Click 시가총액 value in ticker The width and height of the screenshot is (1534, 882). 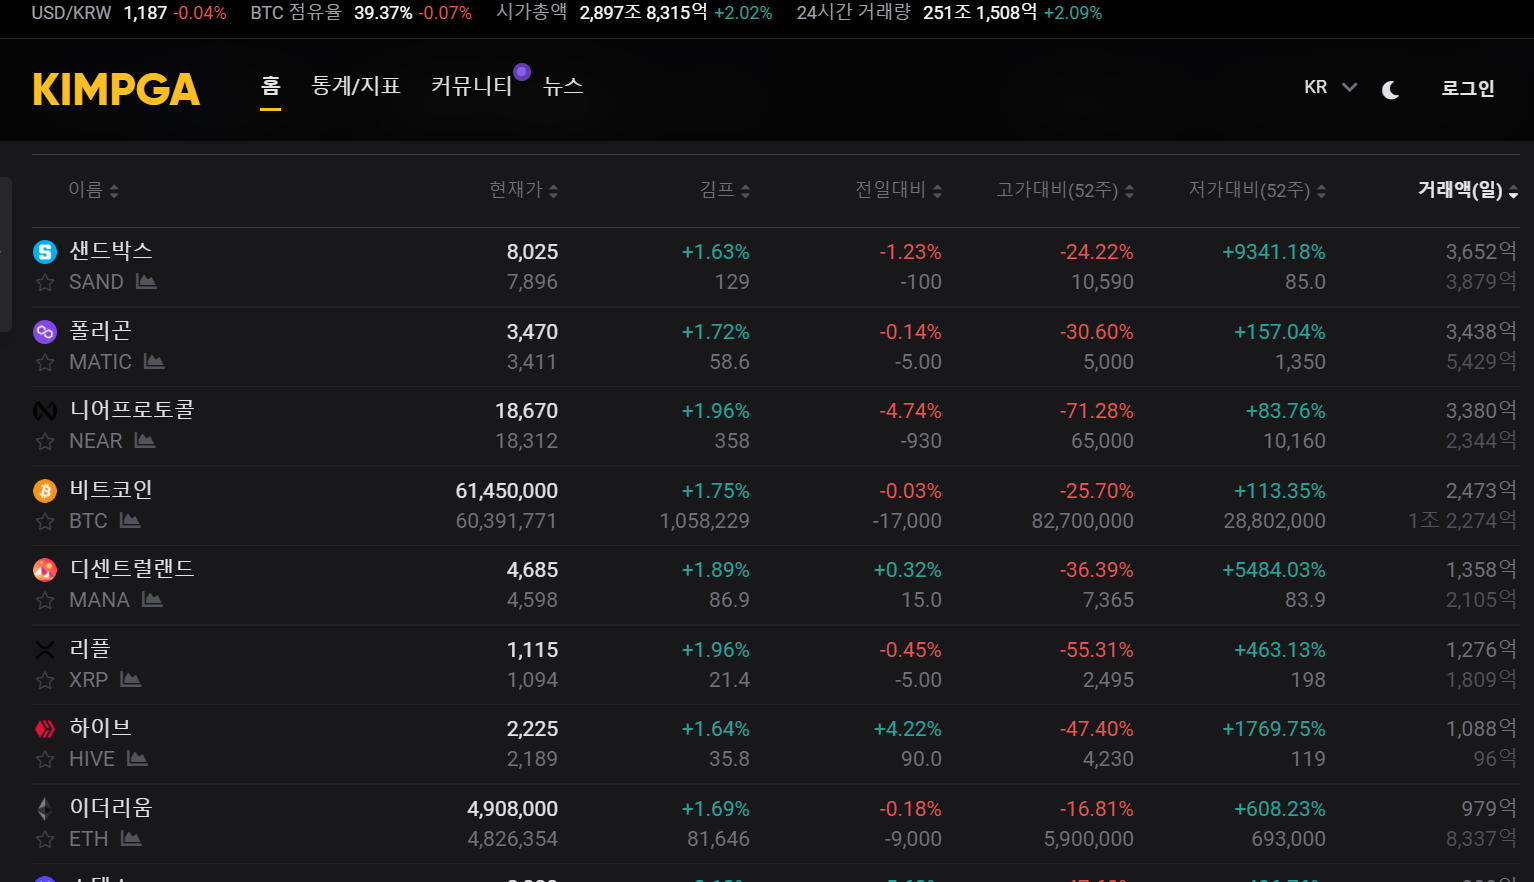point(643,13)
